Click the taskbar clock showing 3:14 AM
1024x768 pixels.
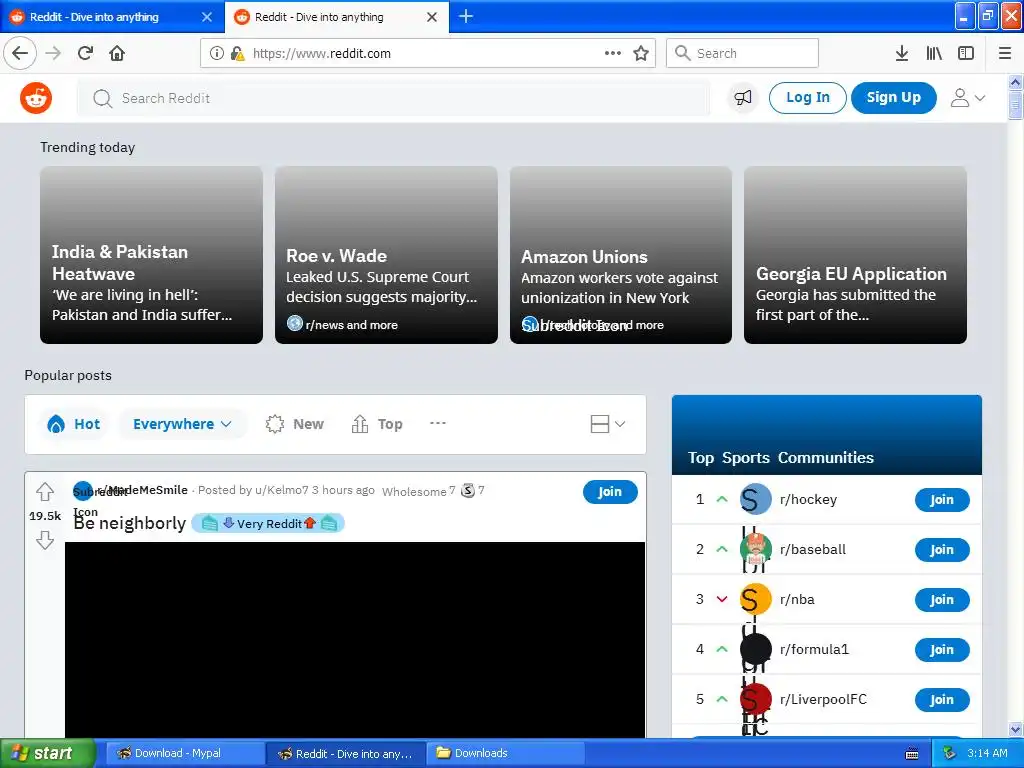[987, 753]
